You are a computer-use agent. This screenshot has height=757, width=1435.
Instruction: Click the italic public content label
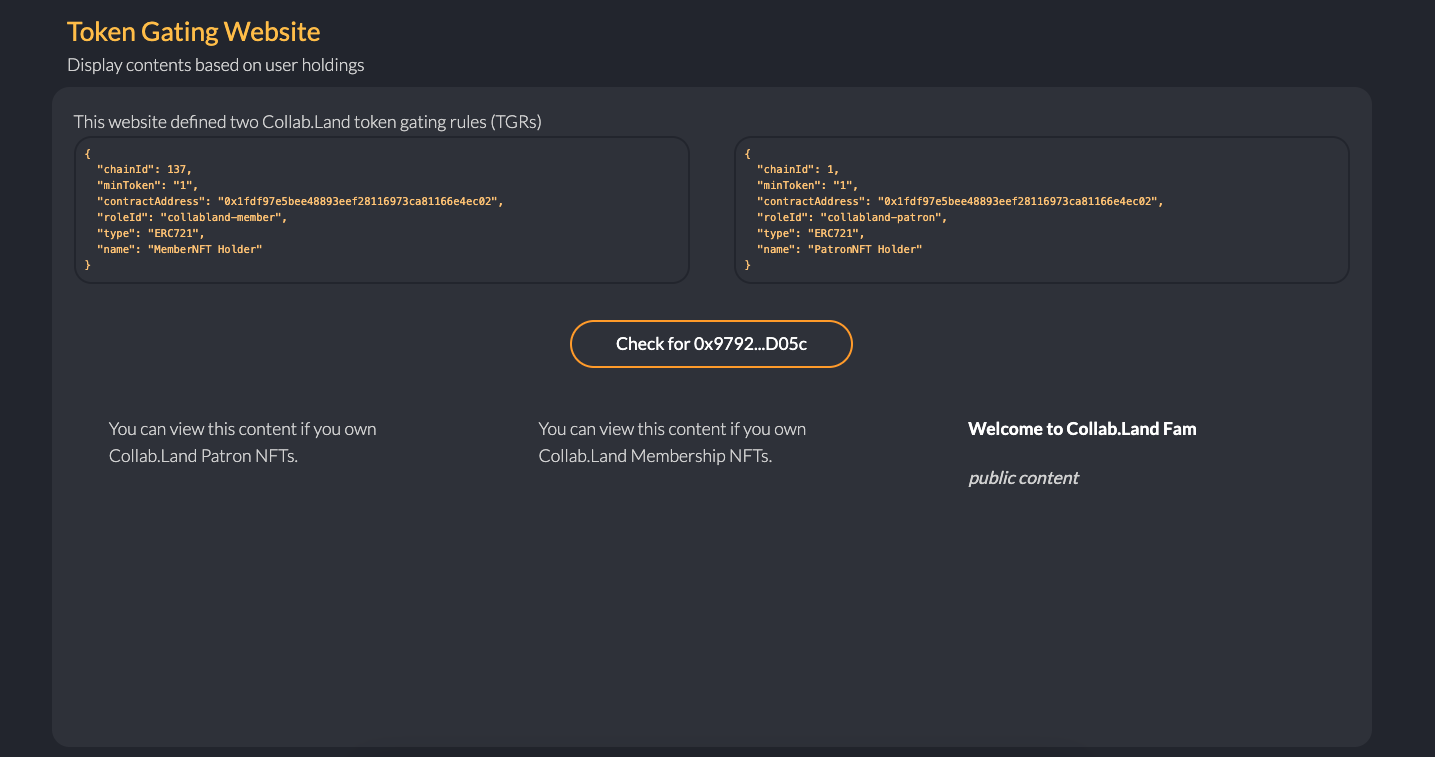(x=1023, y=478)
